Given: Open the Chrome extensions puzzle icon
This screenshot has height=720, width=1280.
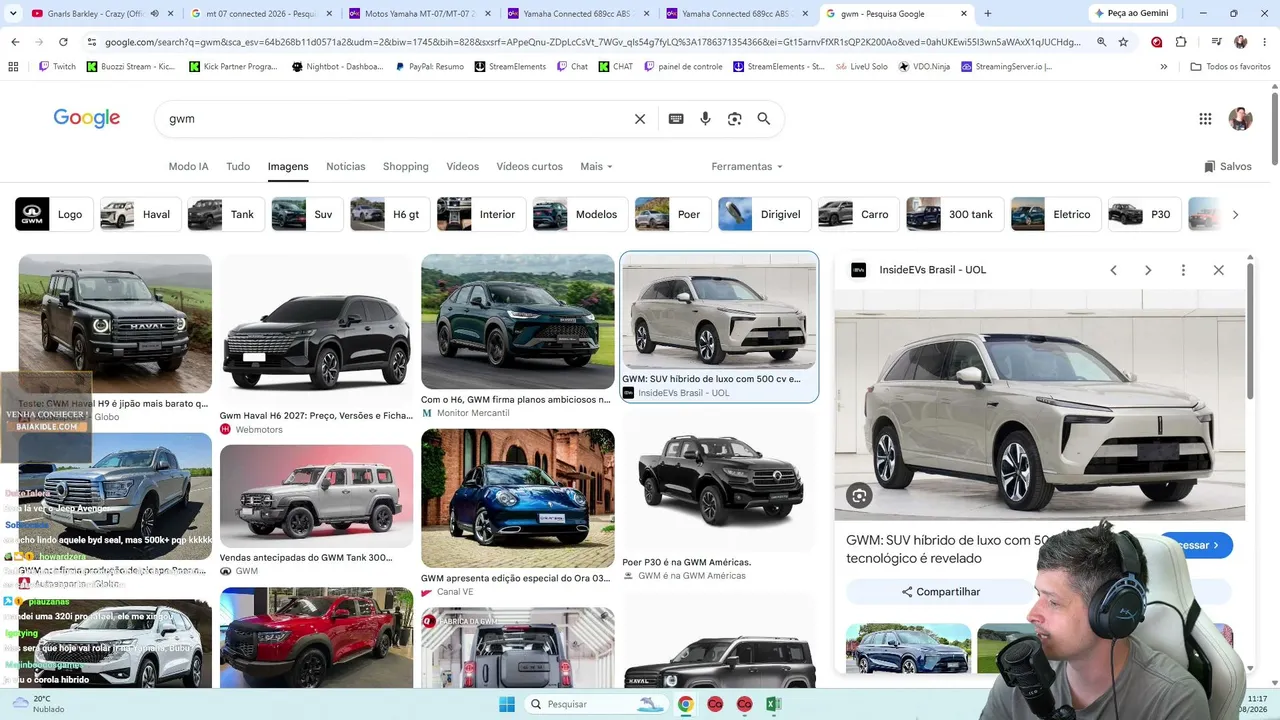Looking at the screenshot, I should (x=1181, y=42).
